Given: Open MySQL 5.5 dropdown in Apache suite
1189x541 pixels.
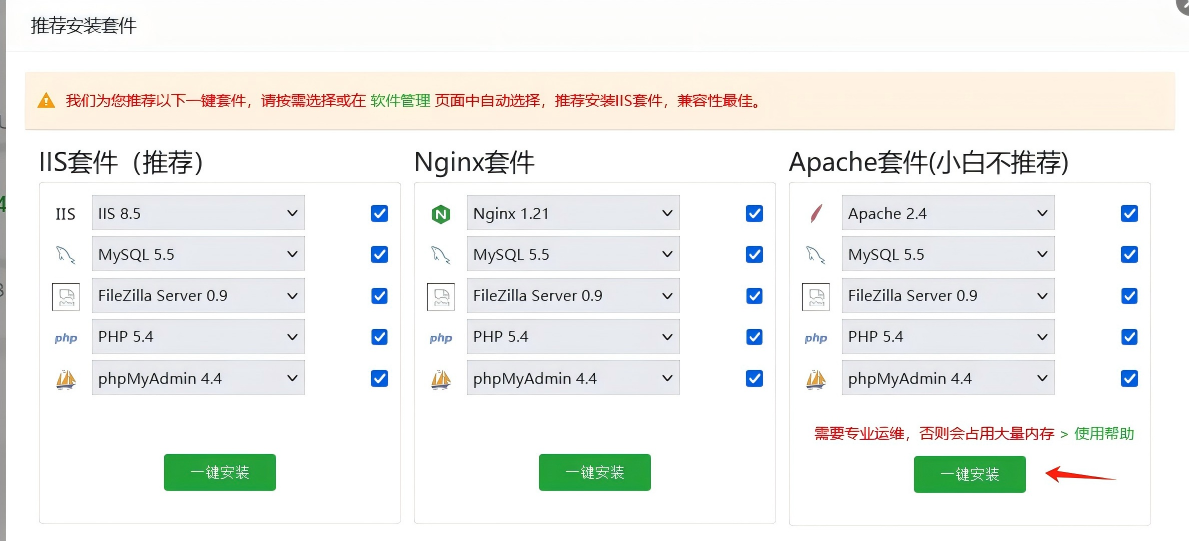Looking at the screenshot, I should (x=948, y=254).
